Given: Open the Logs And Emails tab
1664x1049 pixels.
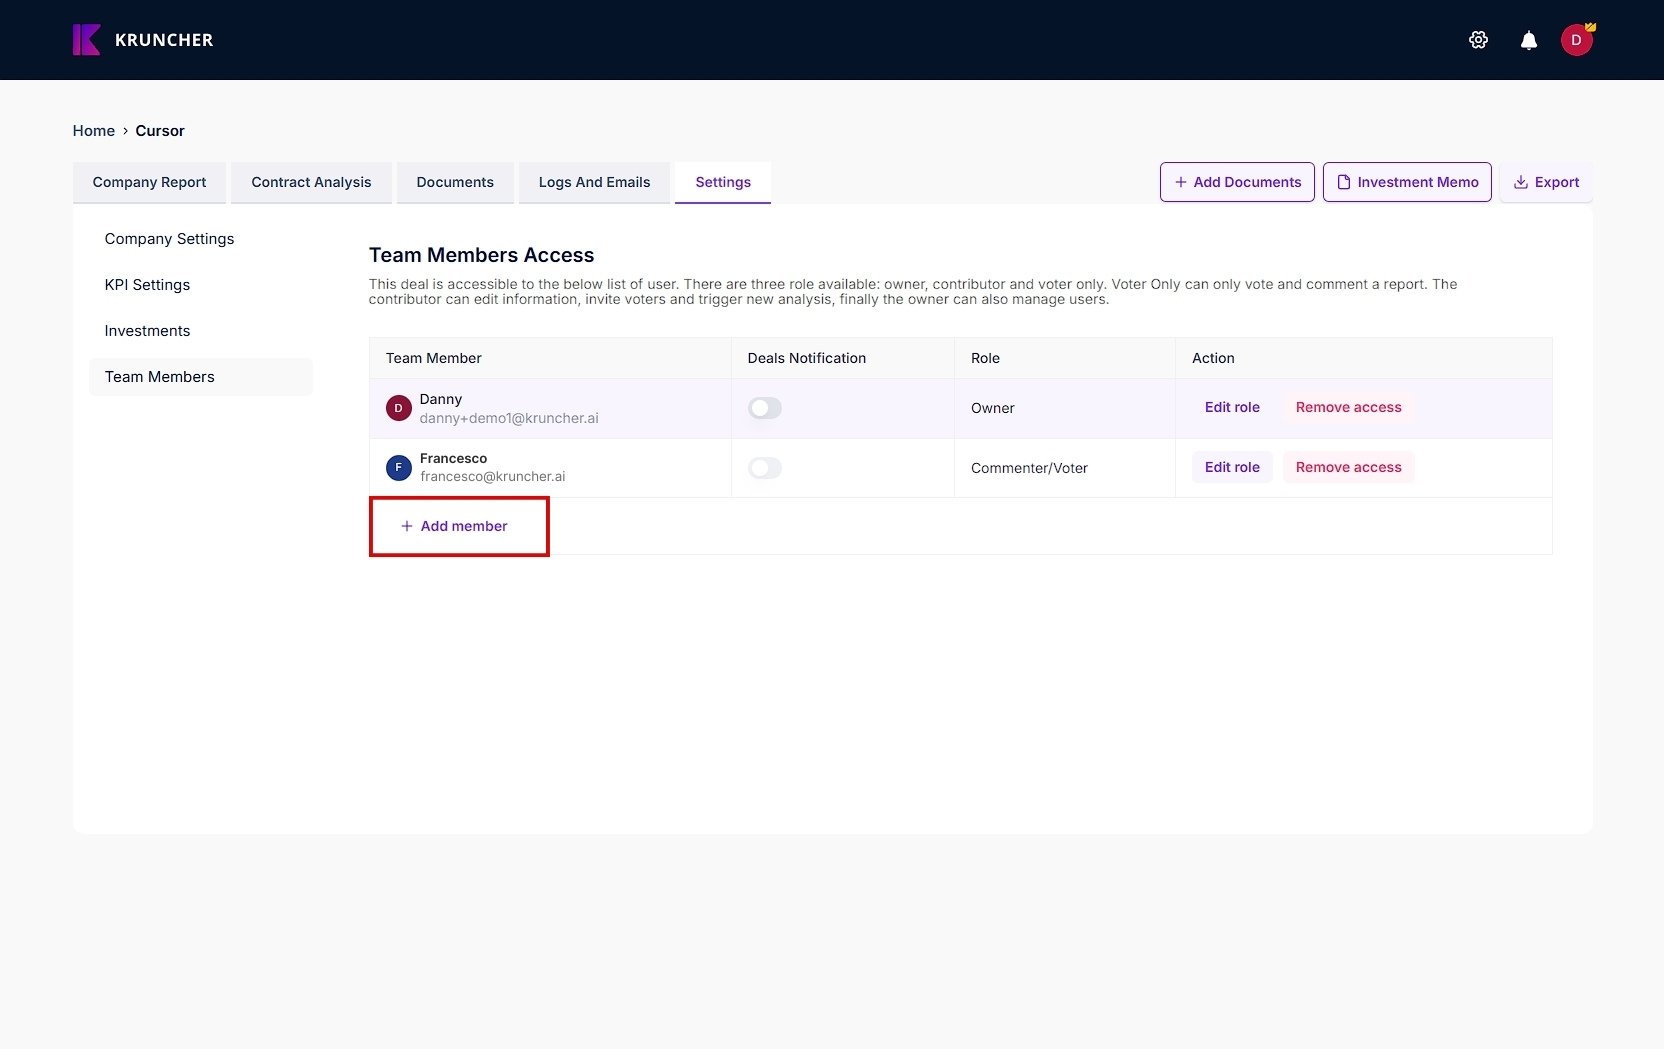Looking at the screenshot, I should 594,182.
